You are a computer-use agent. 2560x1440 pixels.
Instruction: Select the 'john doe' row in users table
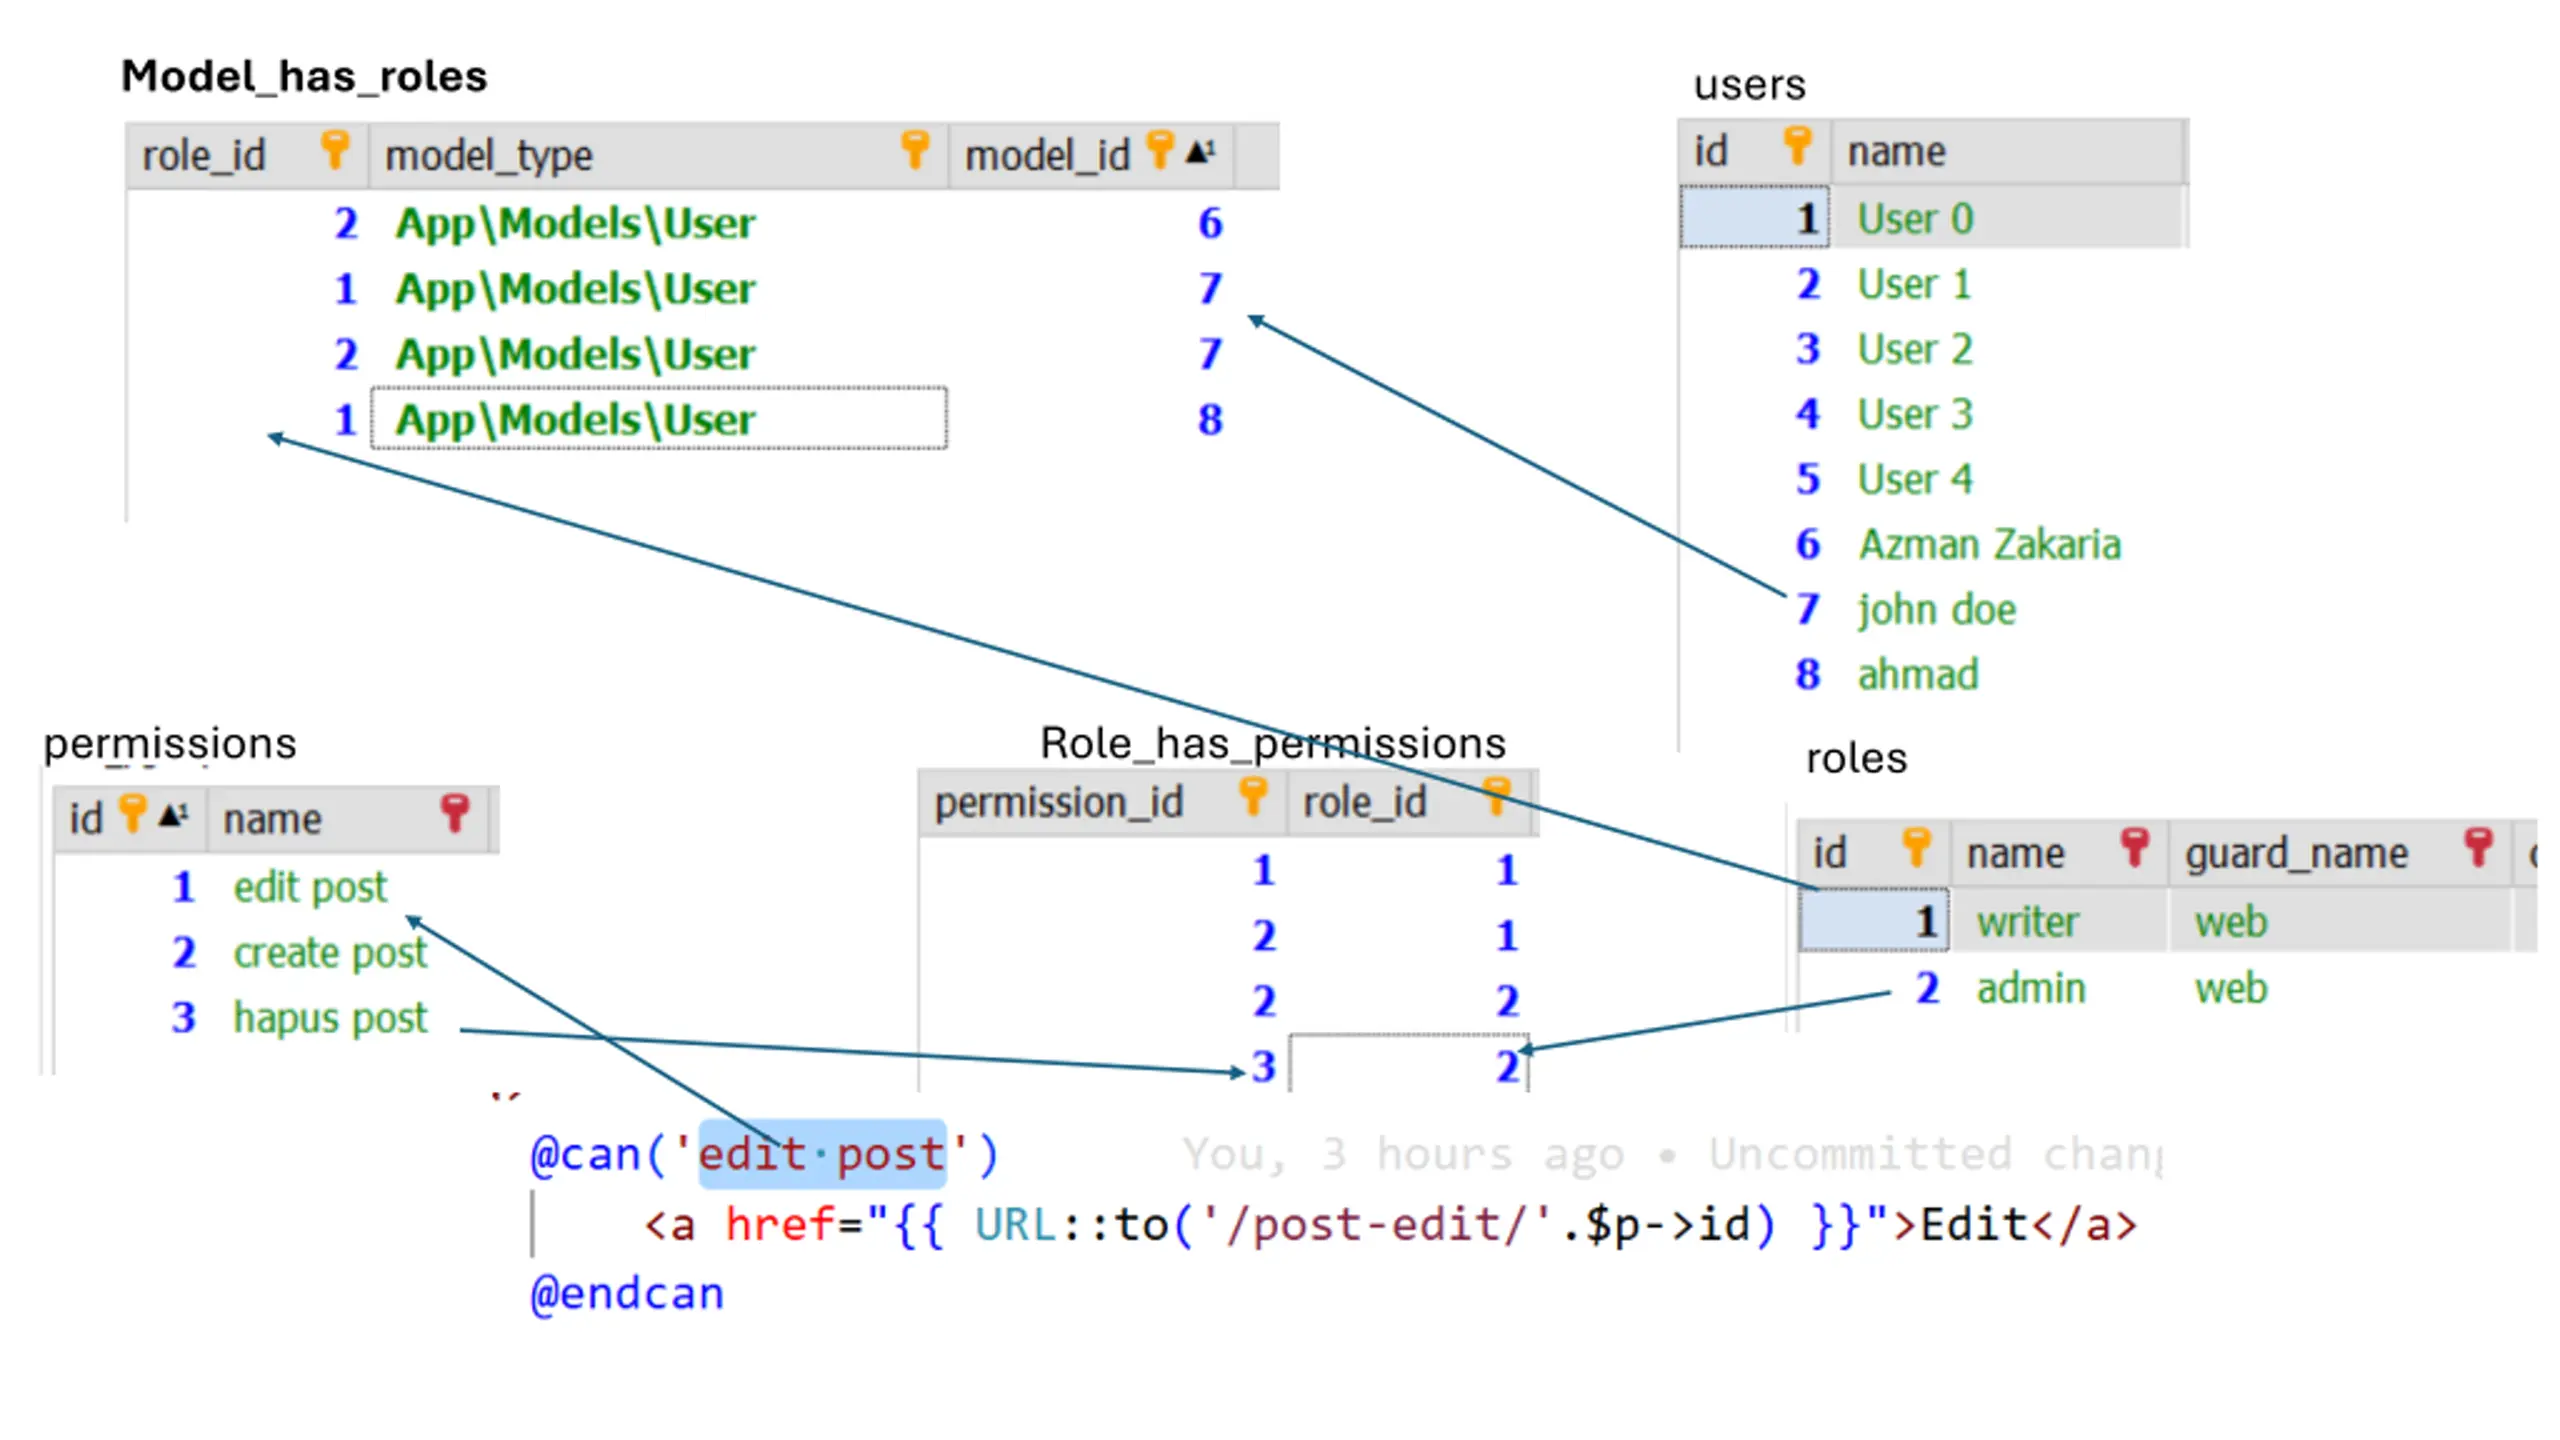1936,610
